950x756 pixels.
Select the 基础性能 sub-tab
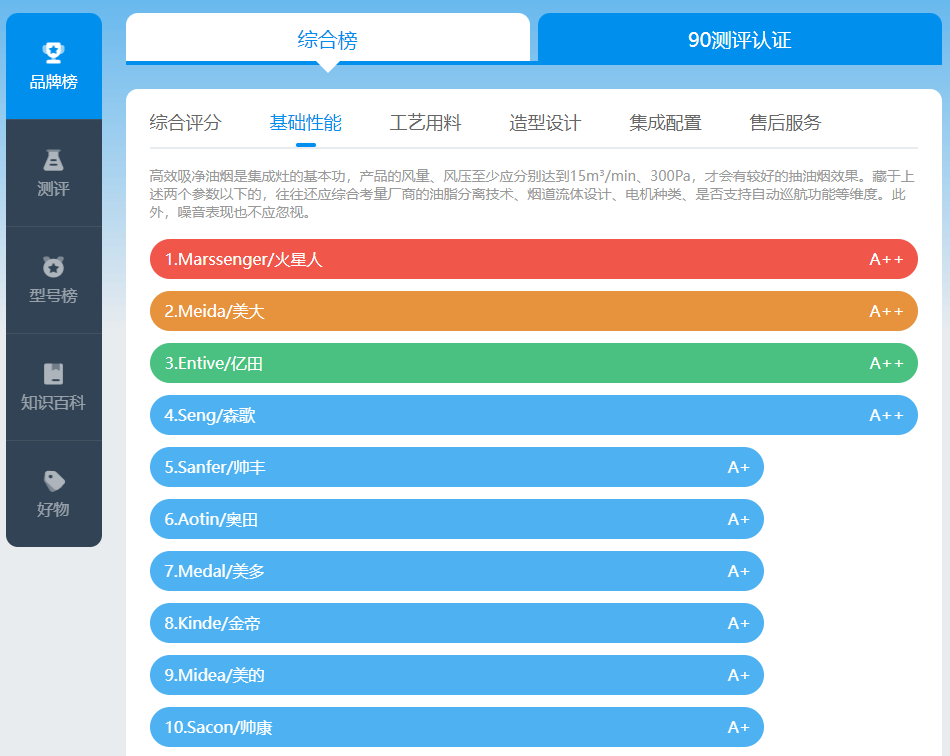pyautogui.click(x=305, y=122)
